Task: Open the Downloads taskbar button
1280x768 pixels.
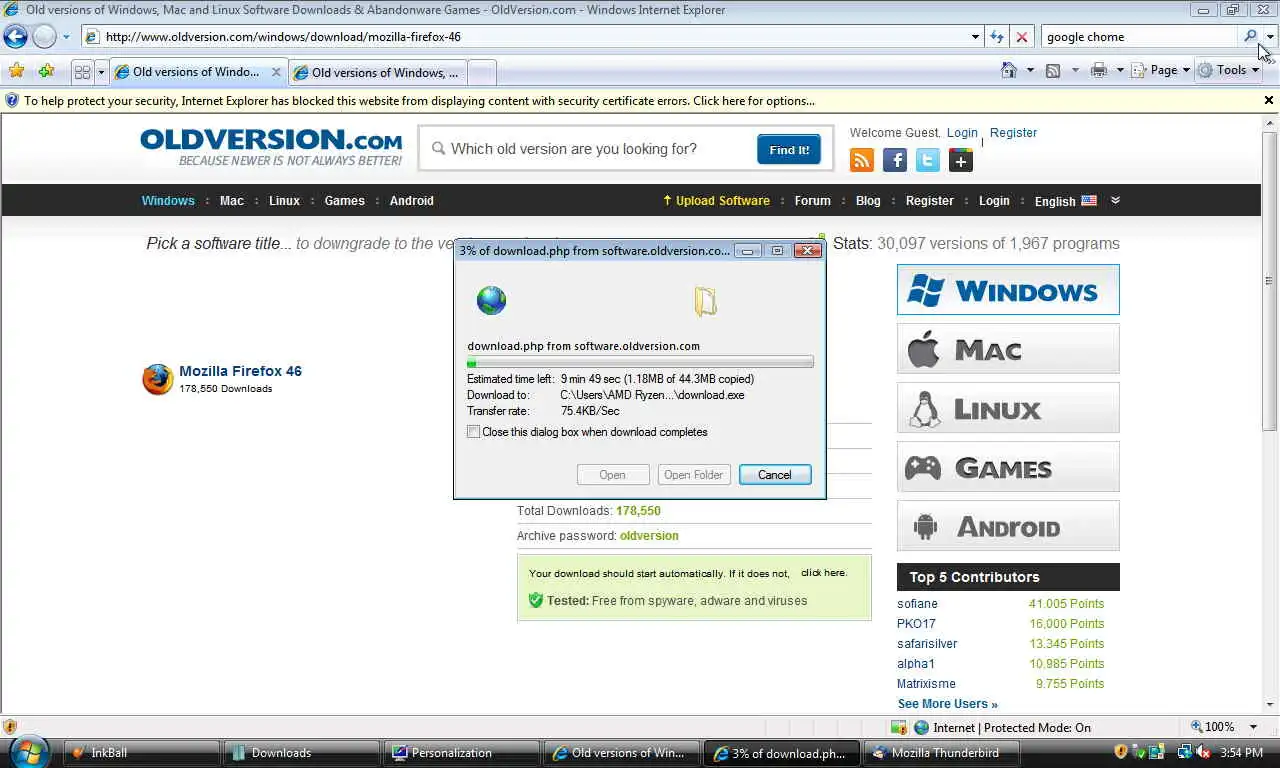Action: coord(301,753)
